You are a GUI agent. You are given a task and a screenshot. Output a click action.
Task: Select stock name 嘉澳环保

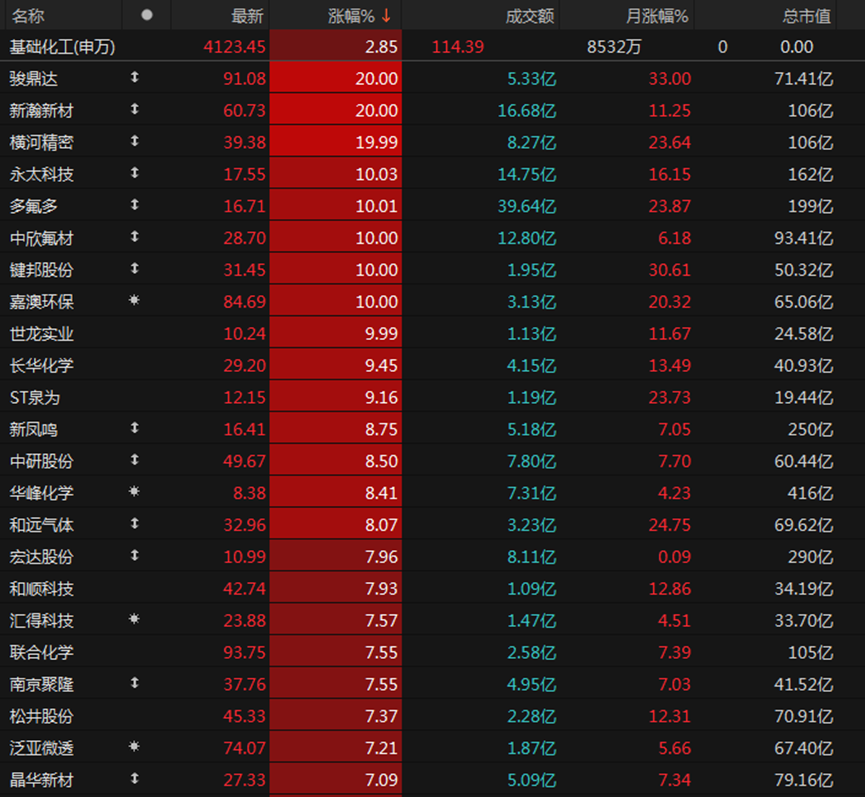point(41,302)
